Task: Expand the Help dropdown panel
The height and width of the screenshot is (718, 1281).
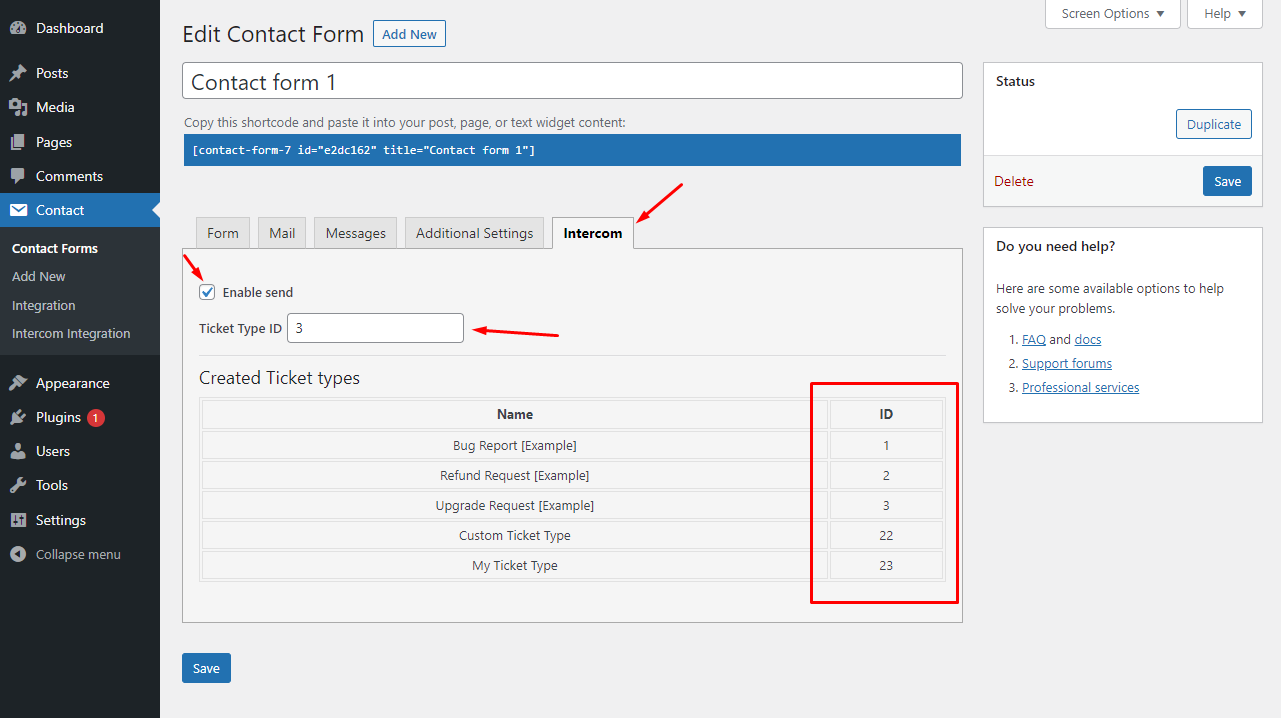Action: point(1225,14)
